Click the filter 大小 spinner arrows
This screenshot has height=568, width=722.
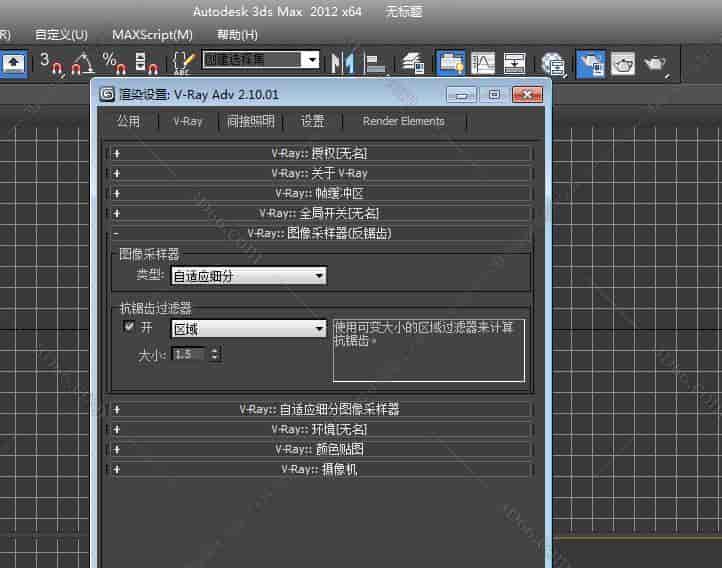tap(215, 354)
